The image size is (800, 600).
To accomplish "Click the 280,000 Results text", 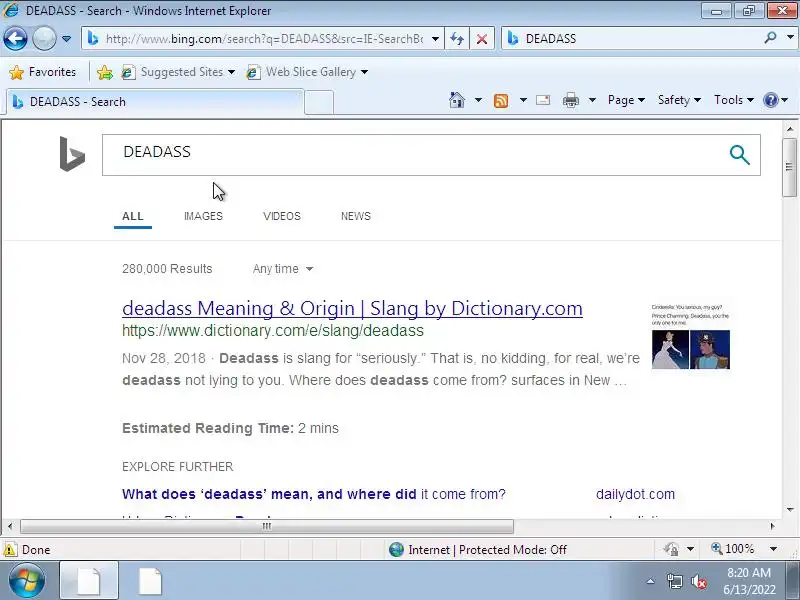I will (167, 269).
